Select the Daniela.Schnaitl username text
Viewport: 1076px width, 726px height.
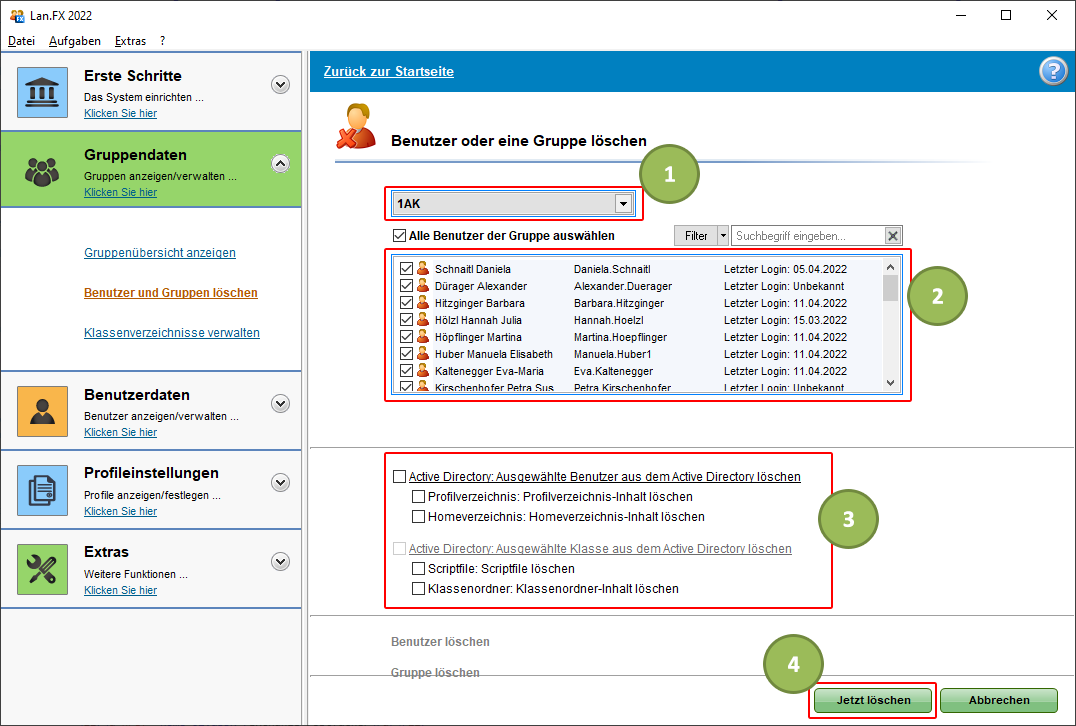612,269
